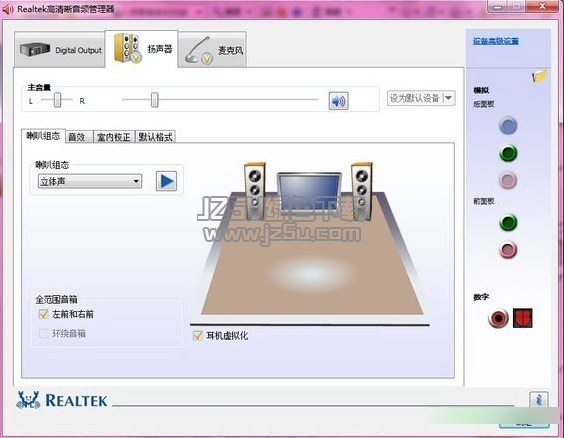The height and width of the screenshot is (438, 564).
Task: Expand the 立体声 speaker configuration combo box
Action: pos(90,181)
